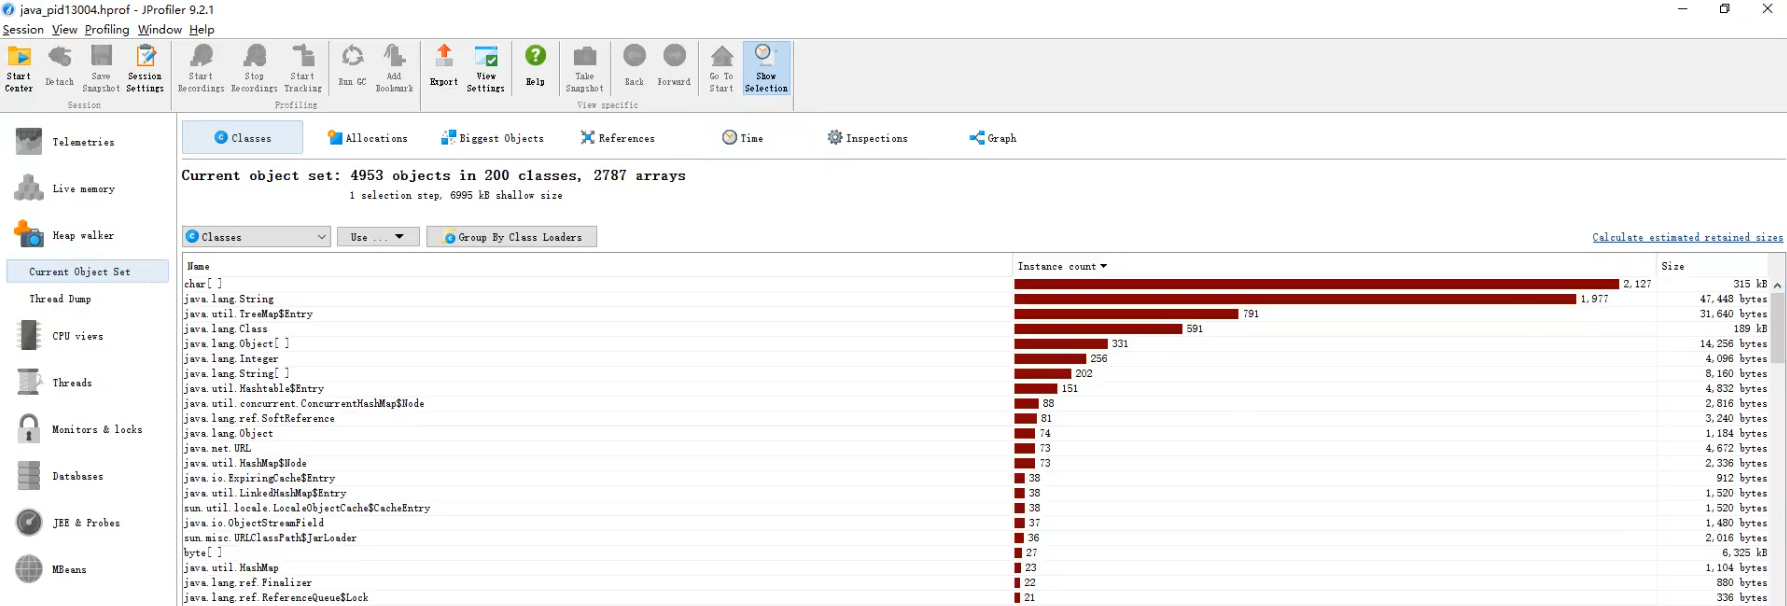Click the java.lang.Object instance count bar
This screenshot has width=1787, height=606.
click(x=1024, y=433)
